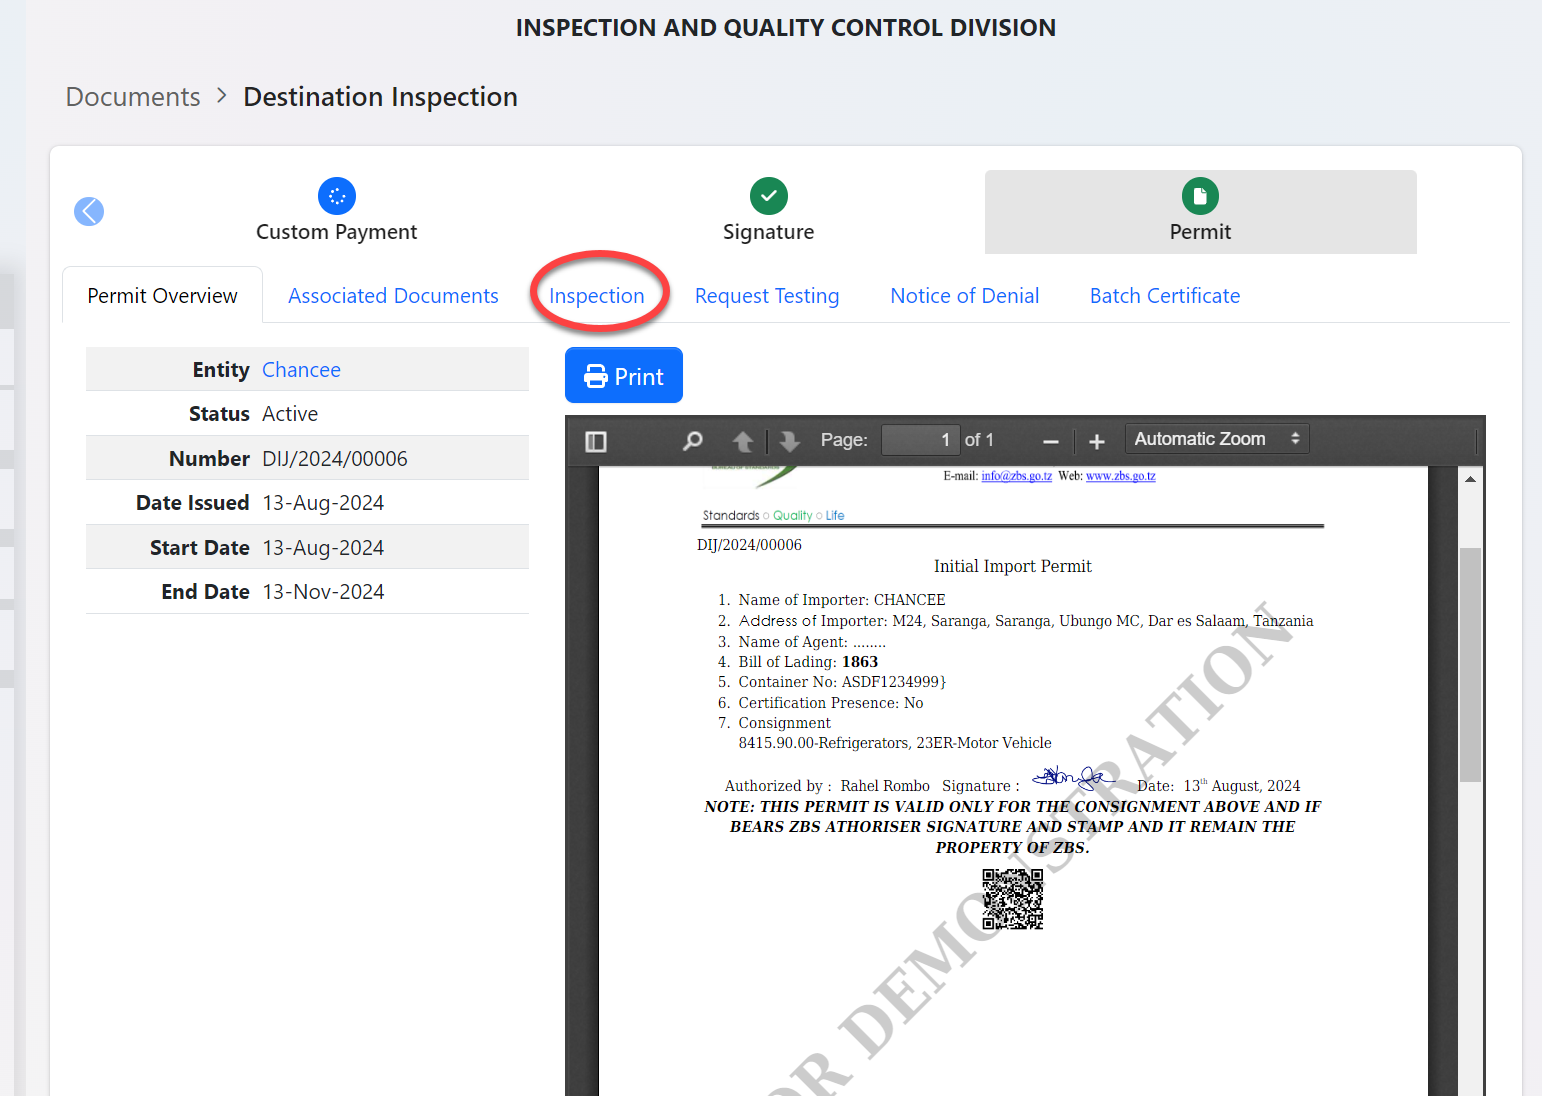Toggle the PDF viewer sidebar
Viewport: 1542px width, 1096px height.
tap(596, 441)
